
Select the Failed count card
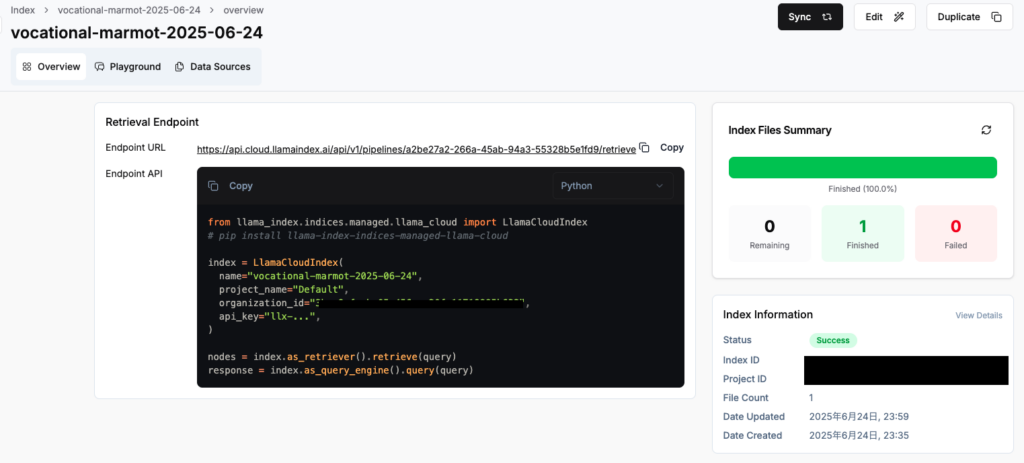point(956,234)
